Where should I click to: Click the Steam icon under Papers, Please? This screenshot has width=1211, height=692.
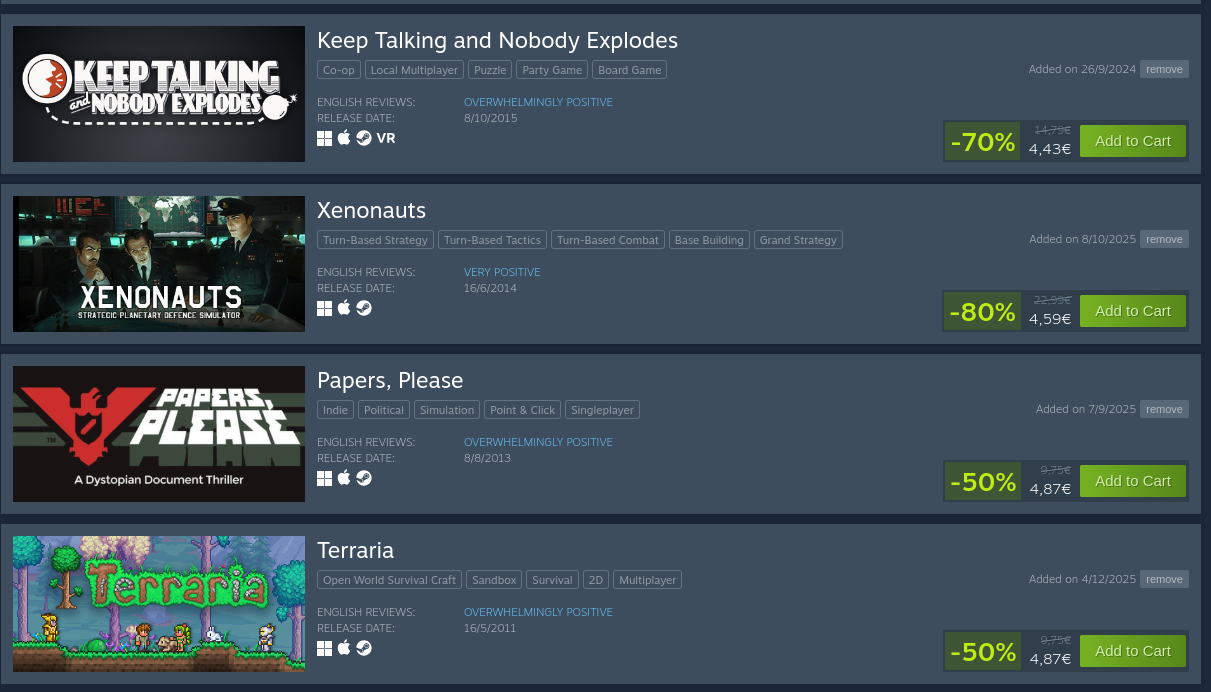coord(364,478)
